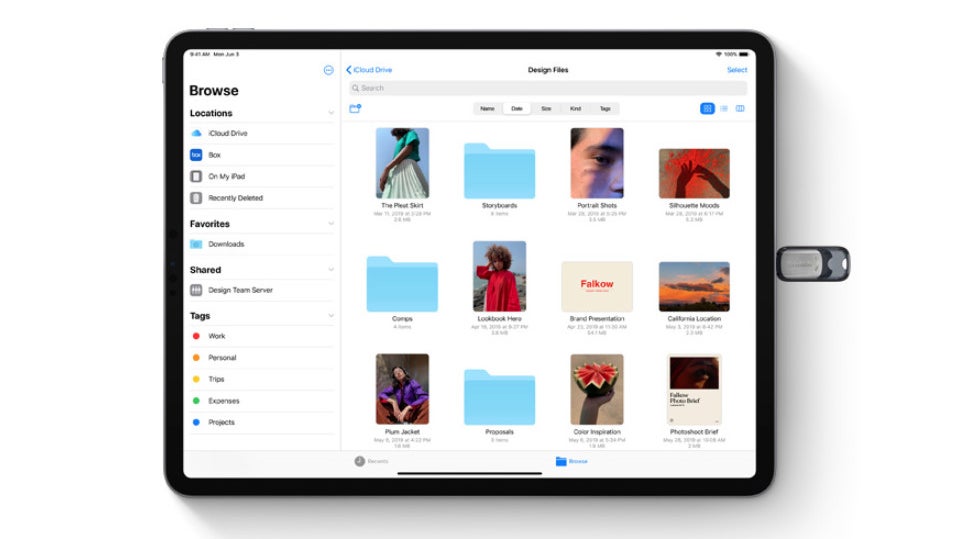Open the Photoshoot Brief document
958x539 pixels.
click(x=694, y=389)
